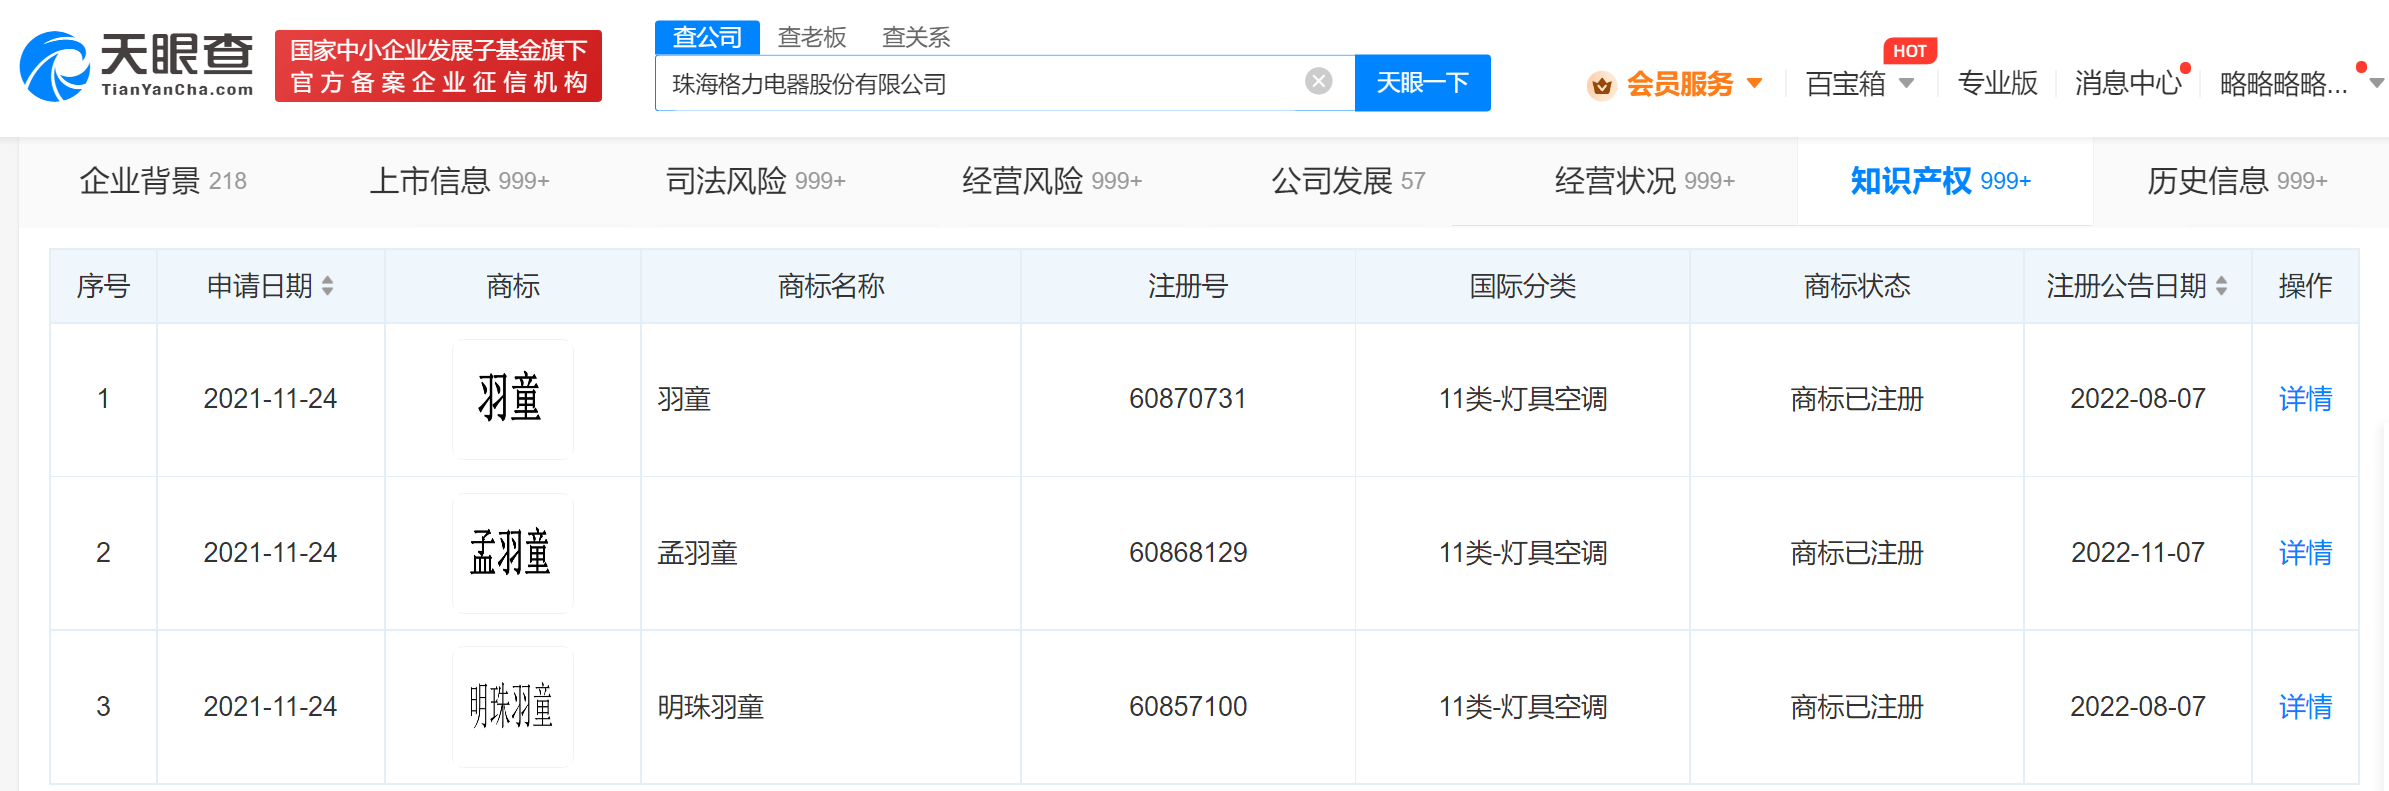The height and width of the screenshot is (791, 2389).
Task: Sort by application date arrows
Action: (328, 287)
